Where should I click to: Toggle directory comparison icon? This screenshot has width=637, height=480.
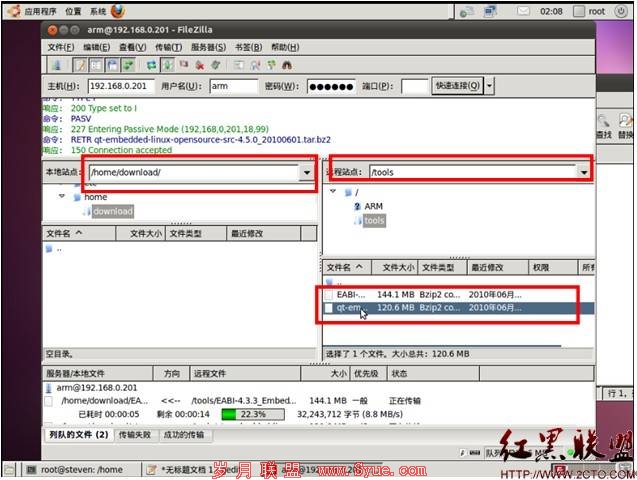tap(255, 65)
